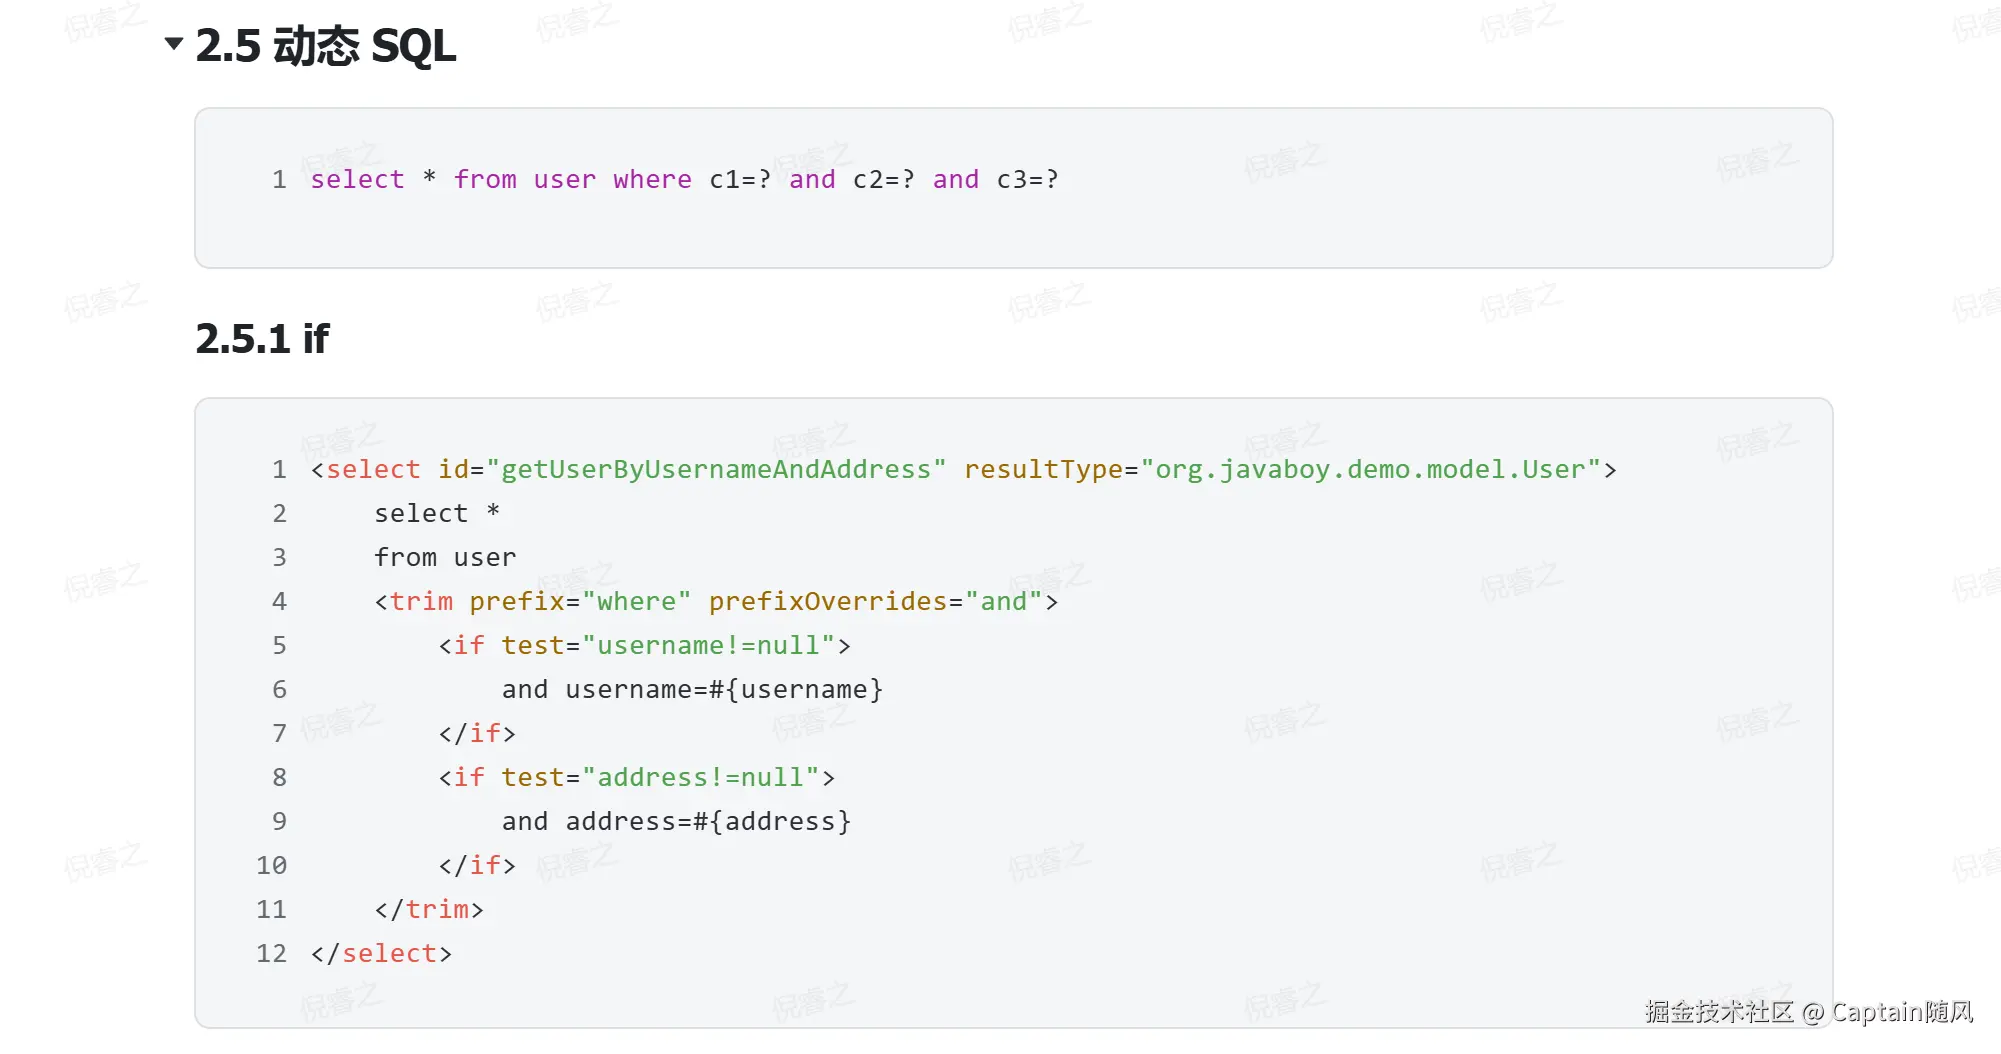
Task: Click 'where' keyword in first SQL line
Action: [x=652, y=180]
